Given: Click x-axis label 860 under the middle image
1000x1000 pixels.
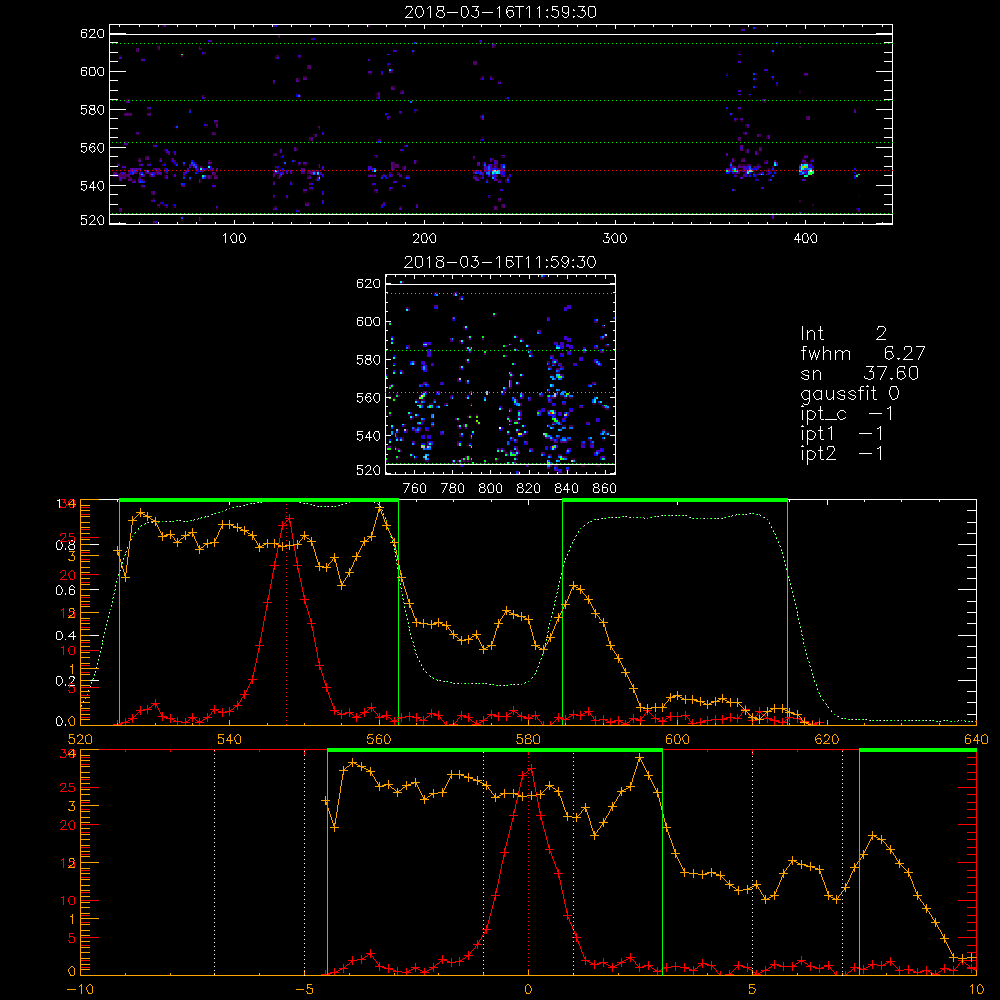Looking at the screenshot, I should (x=605, y=489).
